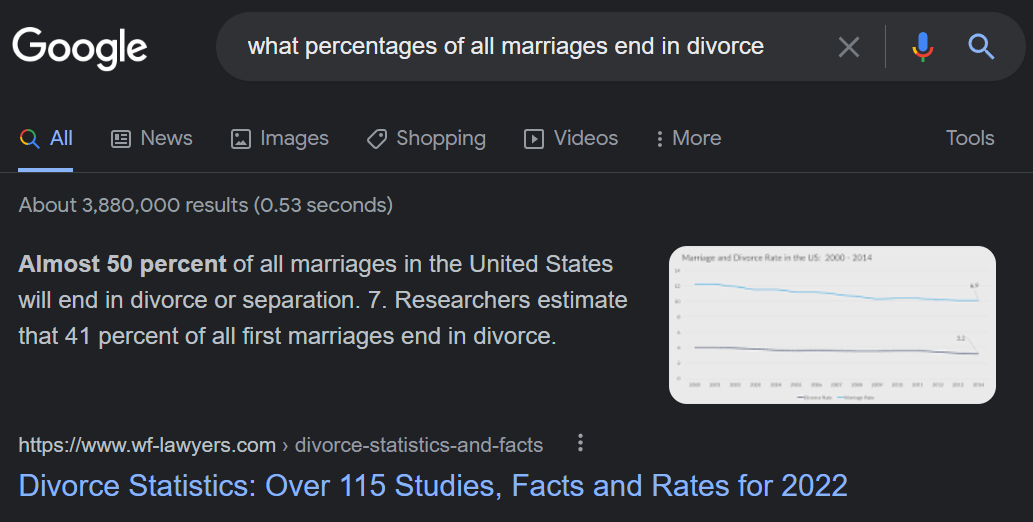Click the snippet sentence about 41 percent first marriages
Screen dimensions: 1033x522
(x=285, y=336)
